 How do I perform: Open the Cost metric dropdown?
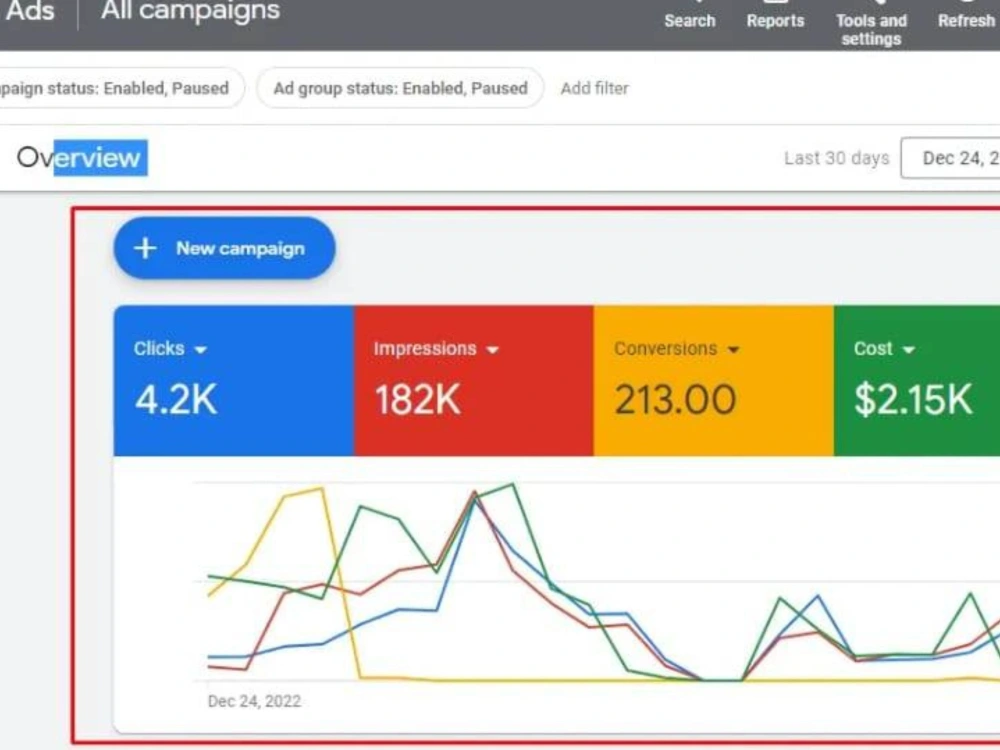coord(884,349)
